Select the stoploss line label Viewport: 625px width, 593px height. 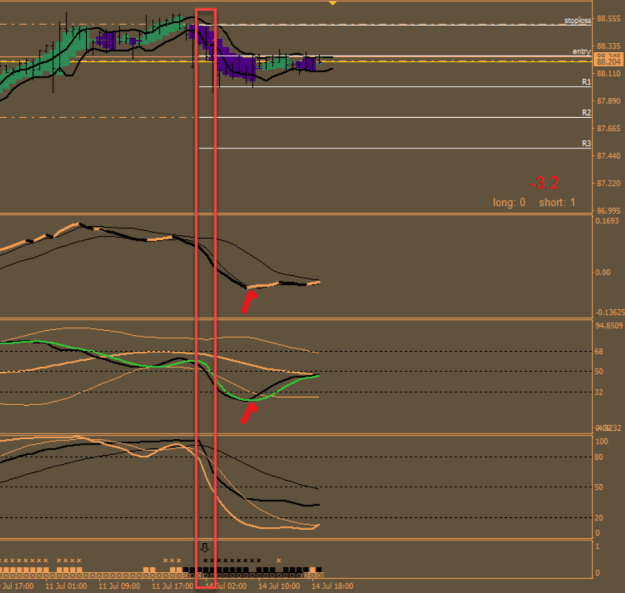(578, 20)
